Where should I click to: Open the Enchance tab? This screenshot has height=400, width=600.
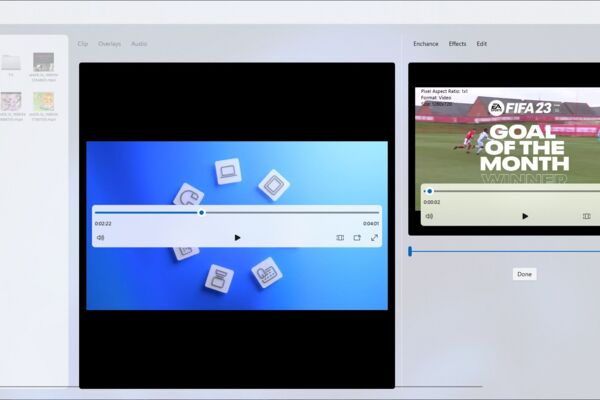point(426,44)
